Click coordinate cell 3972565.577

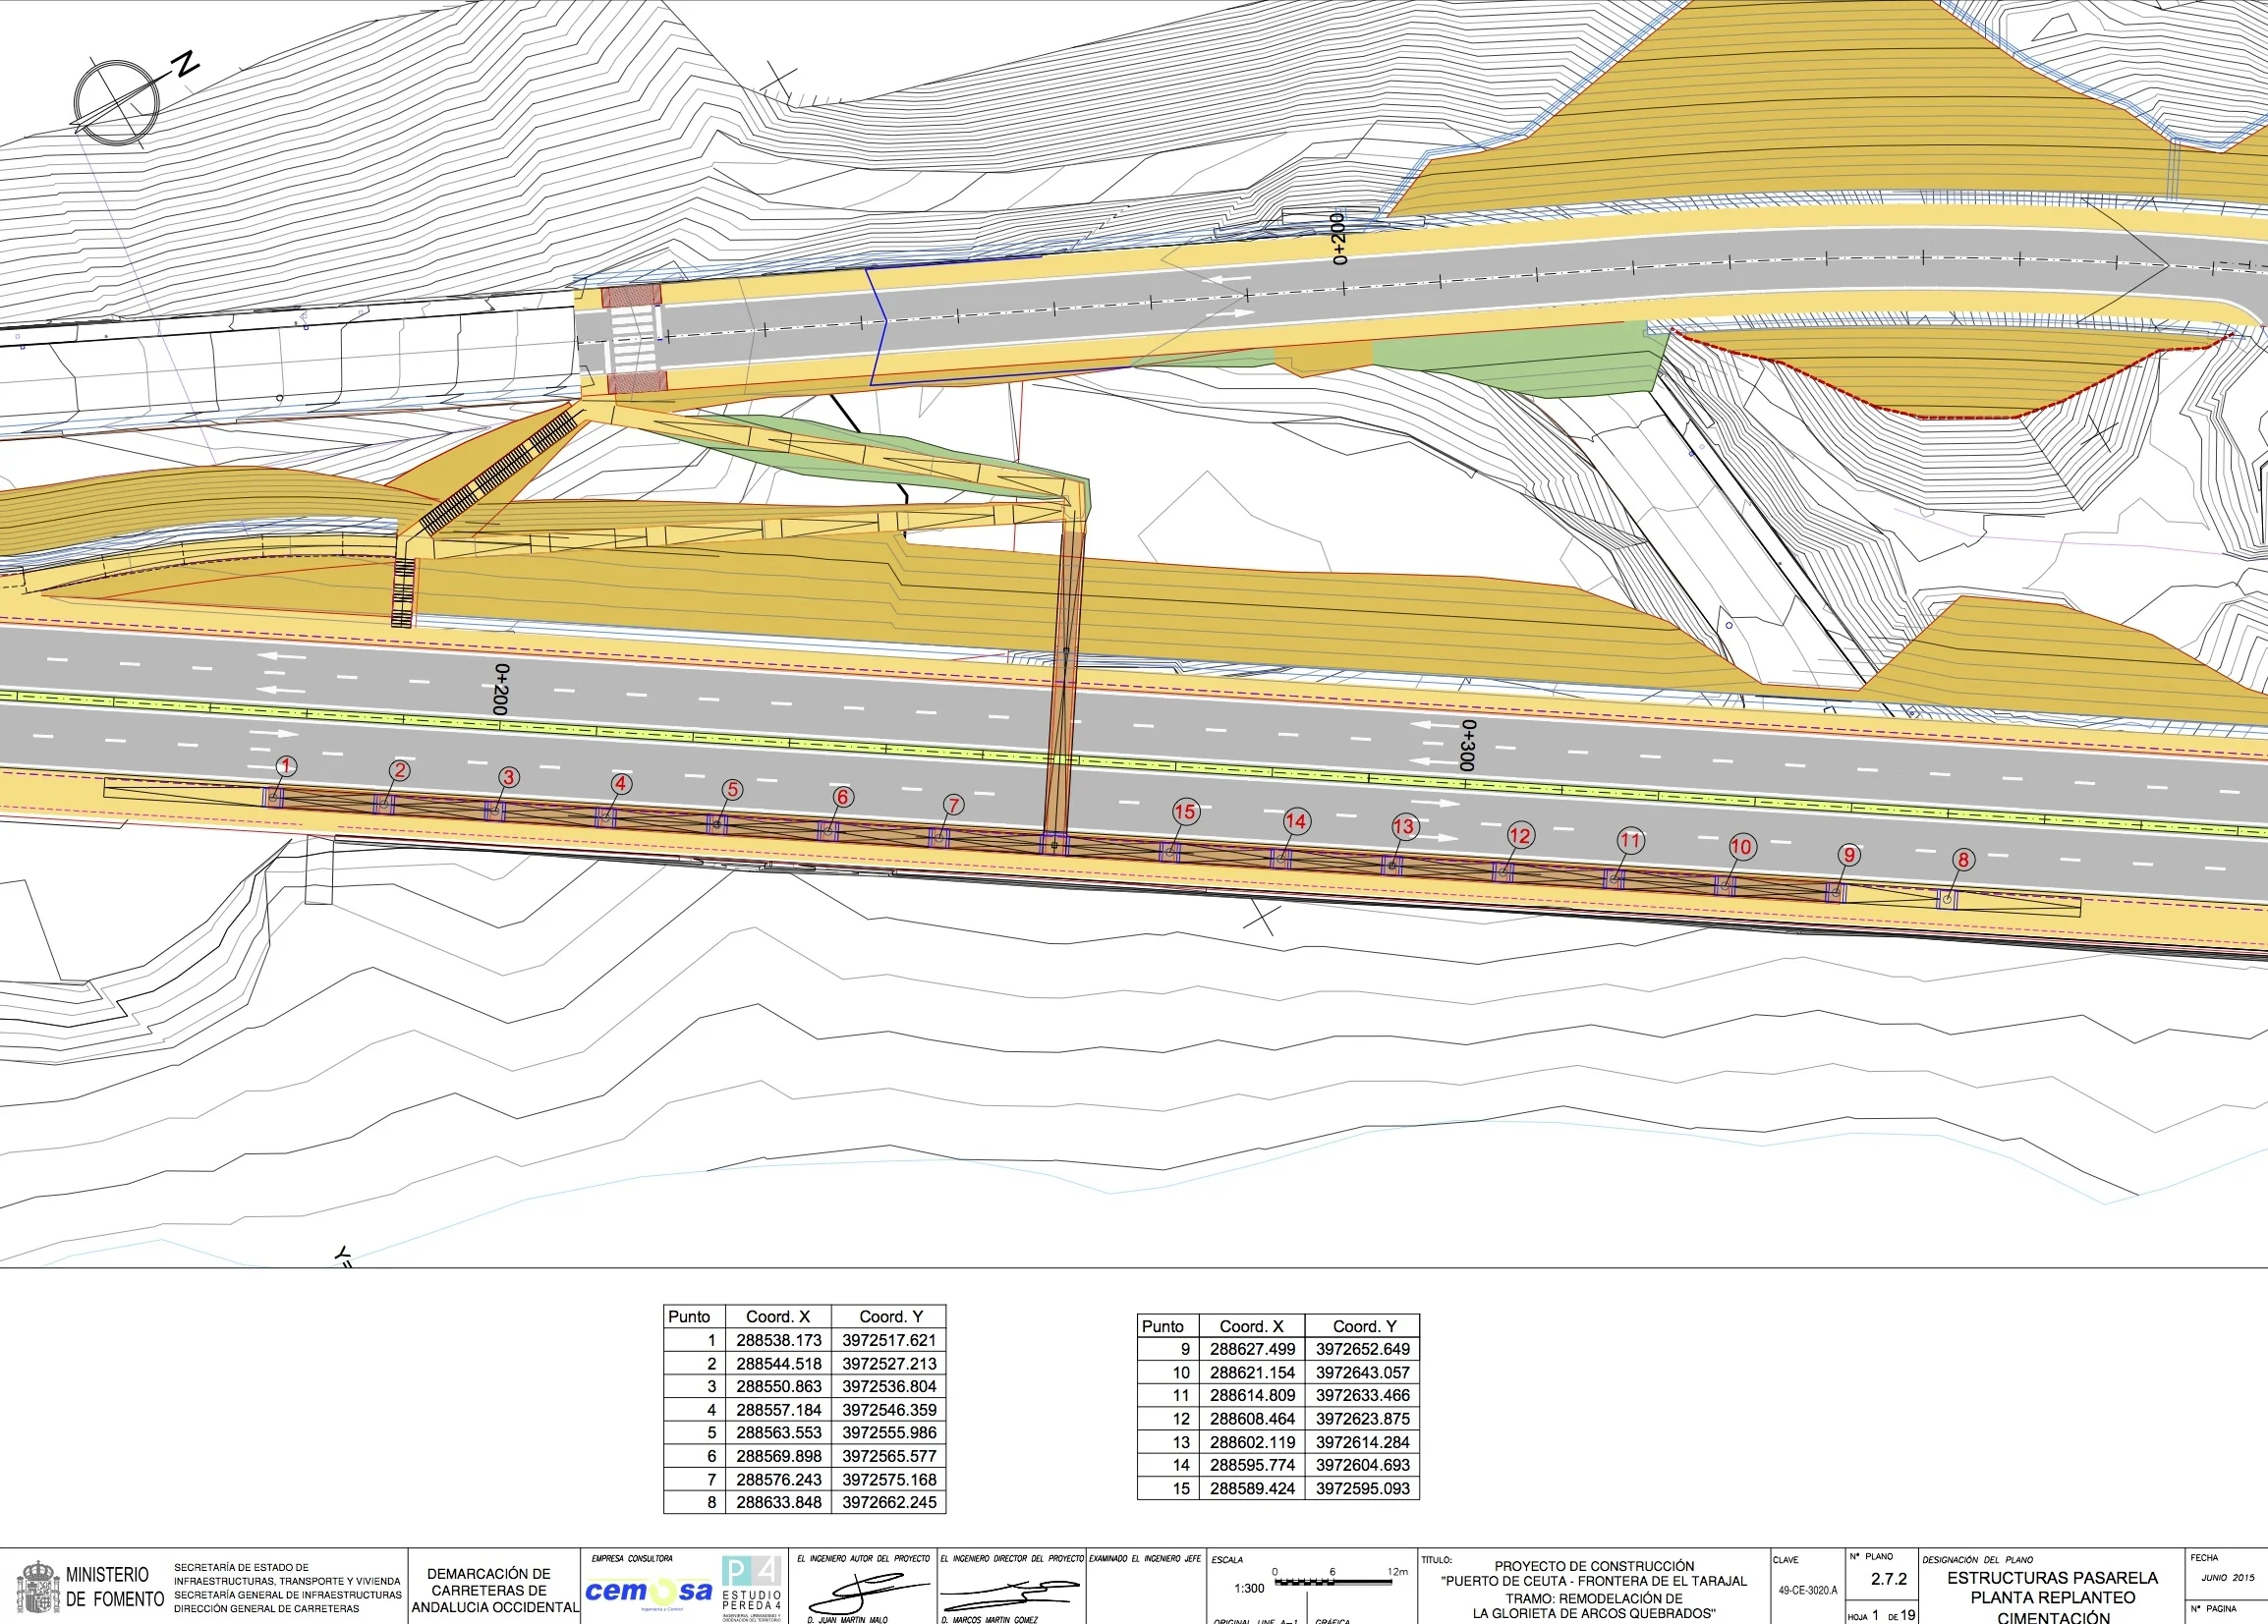click(888, 1456)
